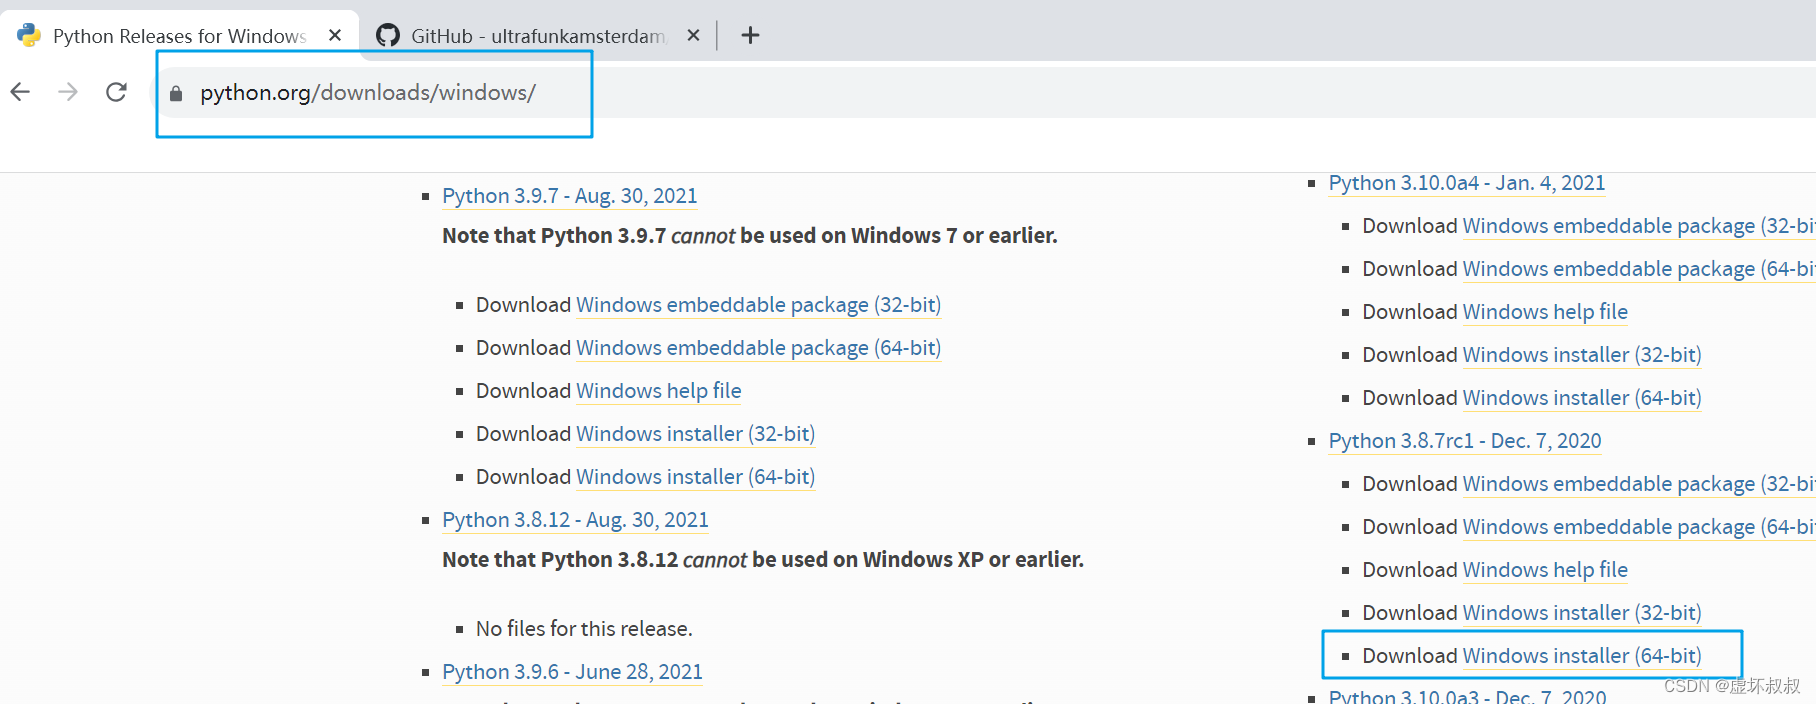This screenshot has height=704, width=1816.
Task: Open Python 3.8.7rc1 - Dec. 7, 2020 release
Action: pyautogui.click(x=1465, y=441)
